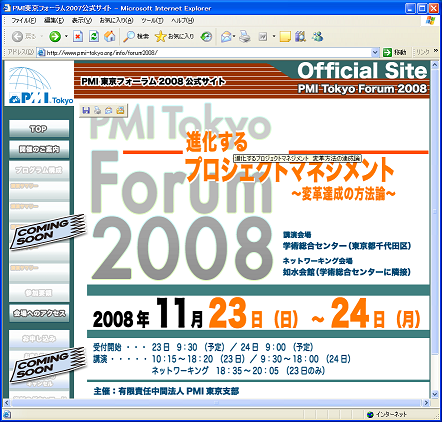This screenshot has width=442, height=422.
Task: Click the horizontal scrollbar right arrow
Action: click(x=426, y=403)
